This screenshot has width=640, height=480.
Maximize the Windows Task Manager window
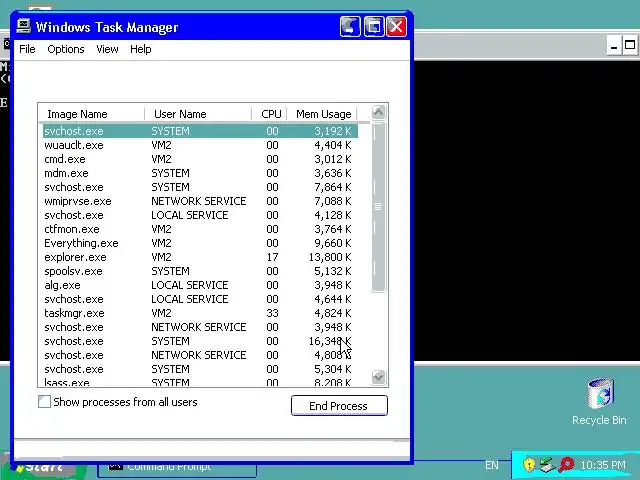373,27
